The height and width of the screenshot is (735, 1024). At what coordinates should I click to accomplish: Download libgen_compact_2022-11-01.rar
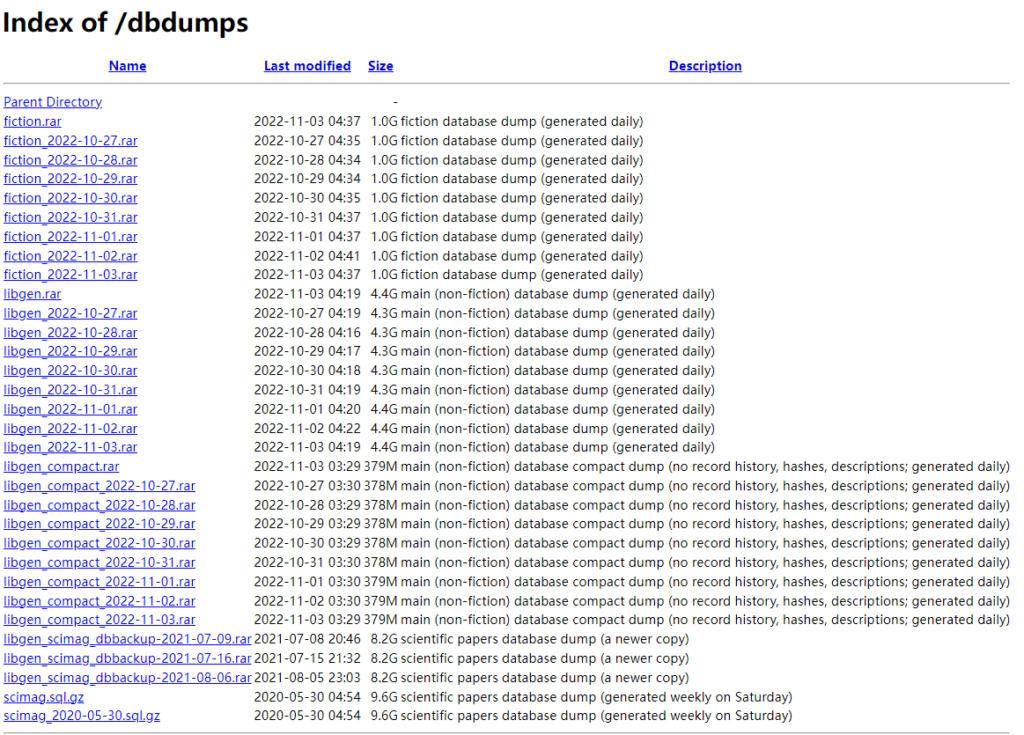99,582
